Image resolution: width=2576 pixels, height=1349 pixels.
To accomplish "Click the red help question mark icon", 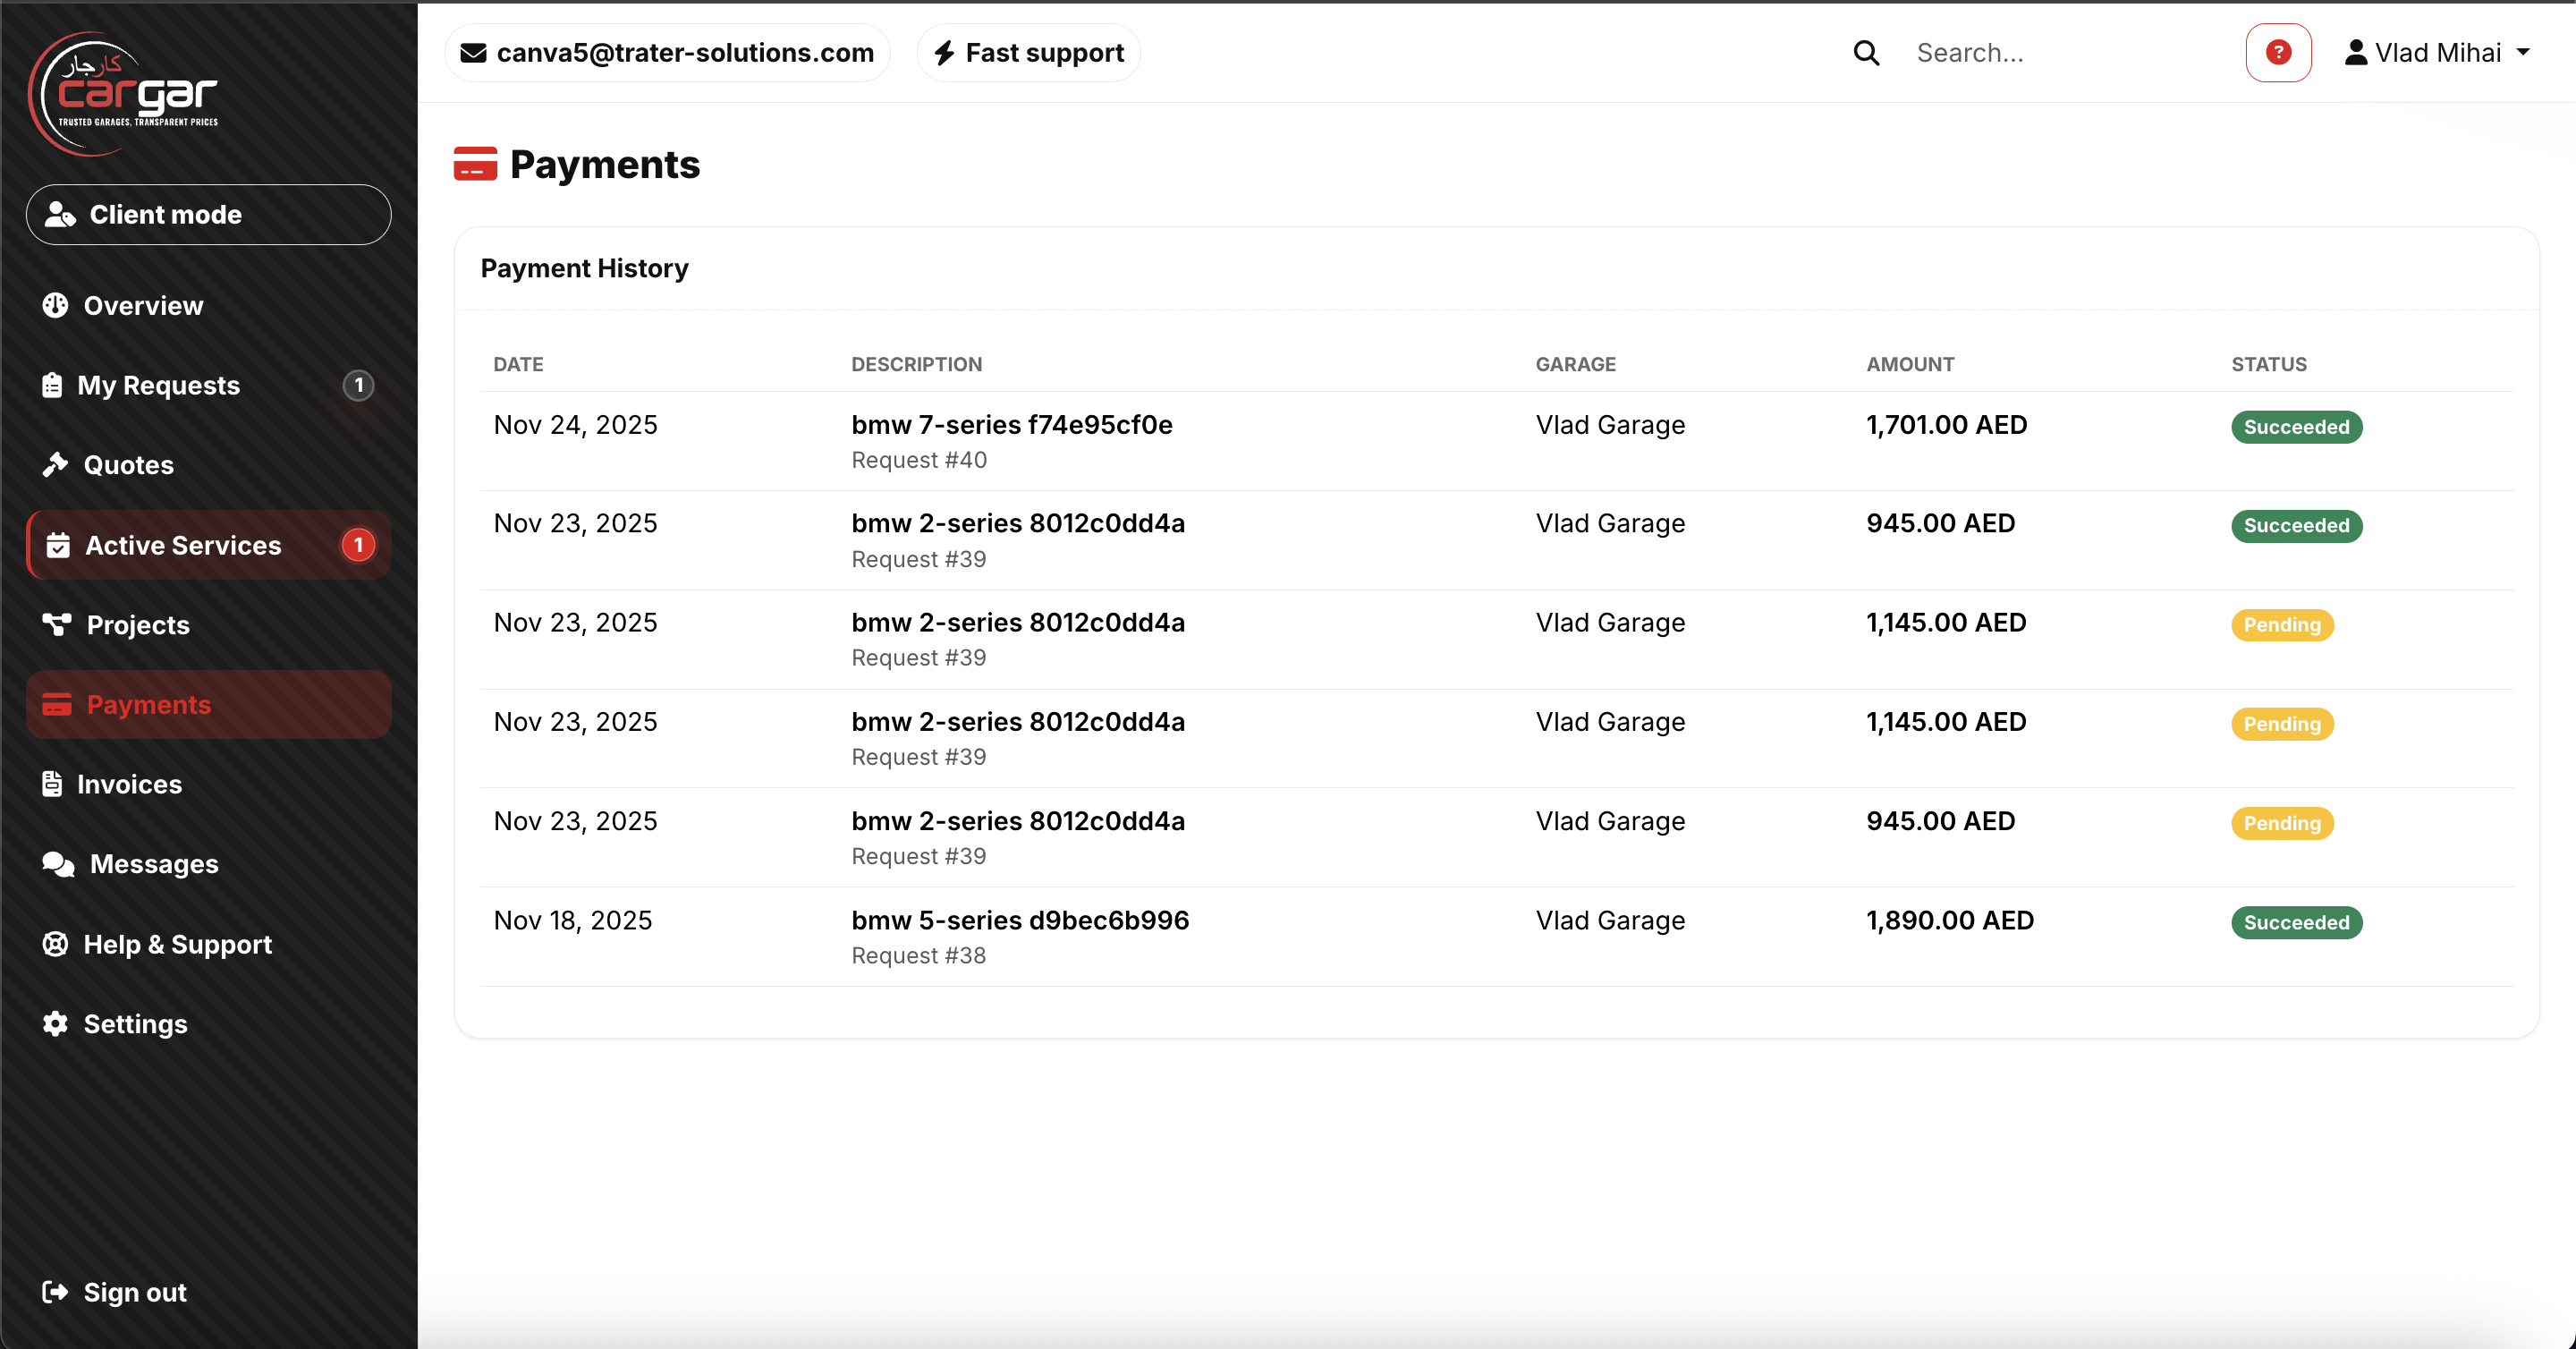I will [x=2277, y=52].
